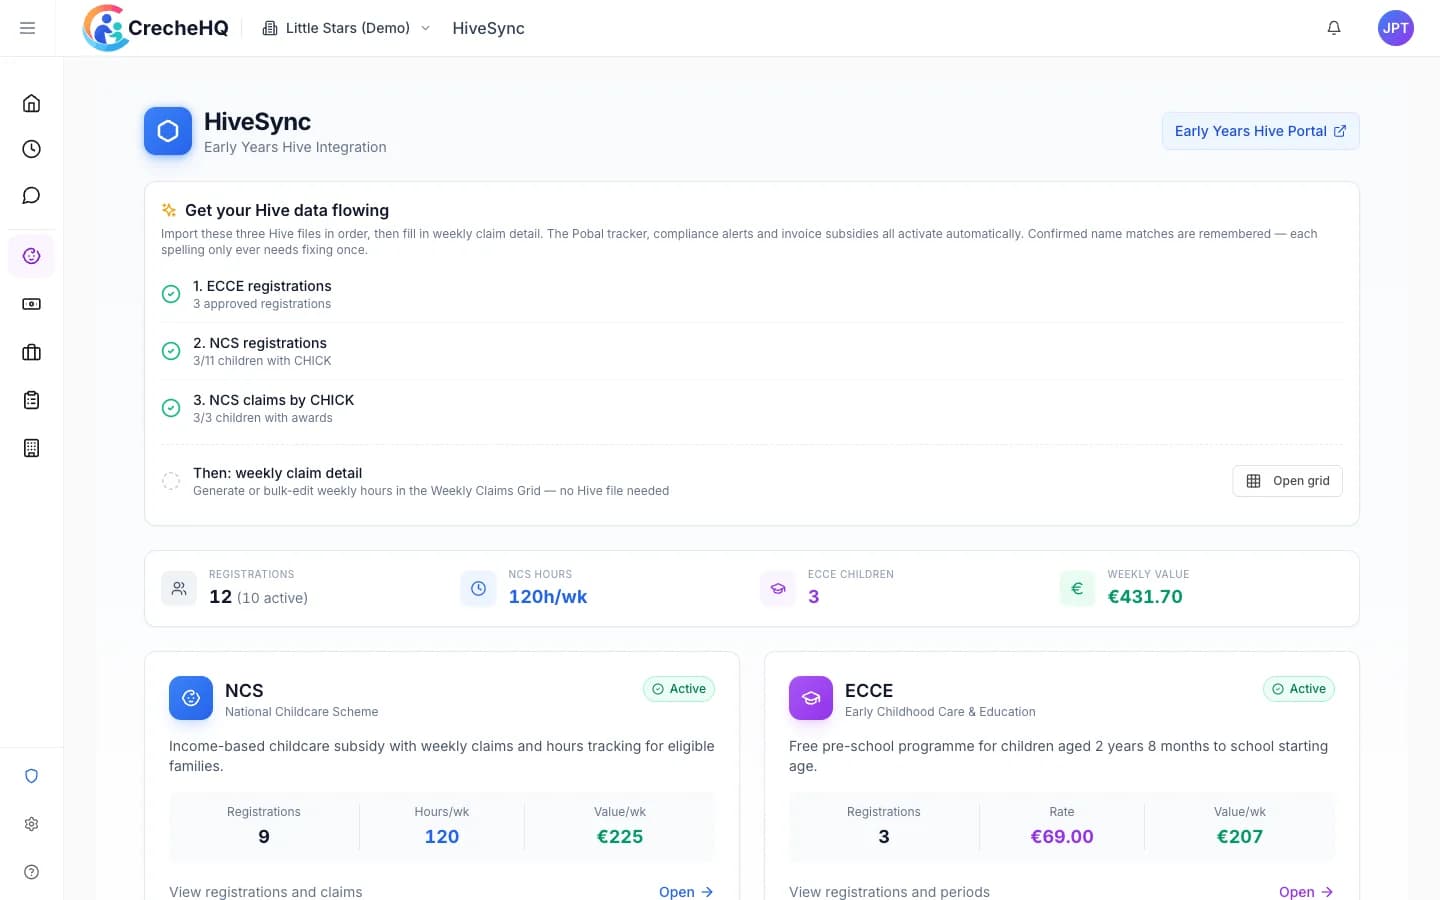Open notifications bell
This screenshot has height=900, width=1440.
[x=1334, y=28]
